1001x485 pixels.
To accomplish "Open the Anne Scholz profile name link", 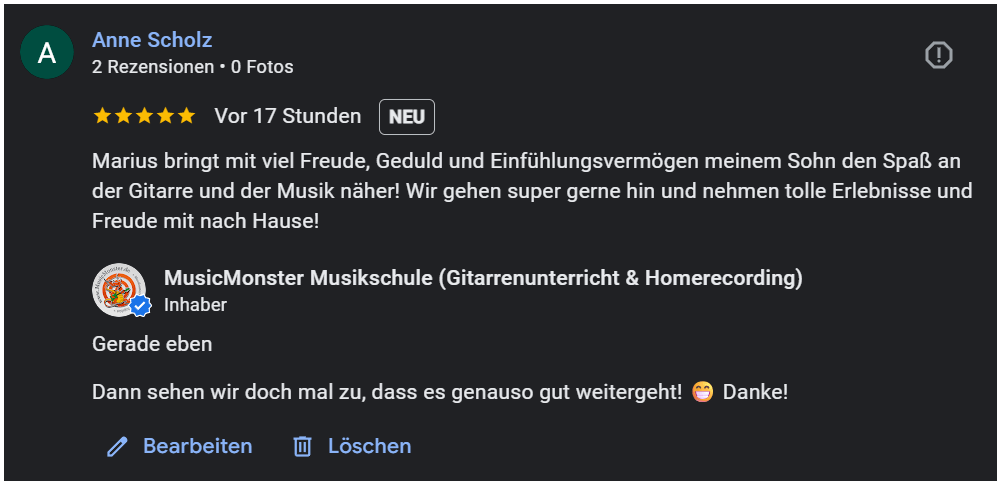I will (x=152, y=40).
